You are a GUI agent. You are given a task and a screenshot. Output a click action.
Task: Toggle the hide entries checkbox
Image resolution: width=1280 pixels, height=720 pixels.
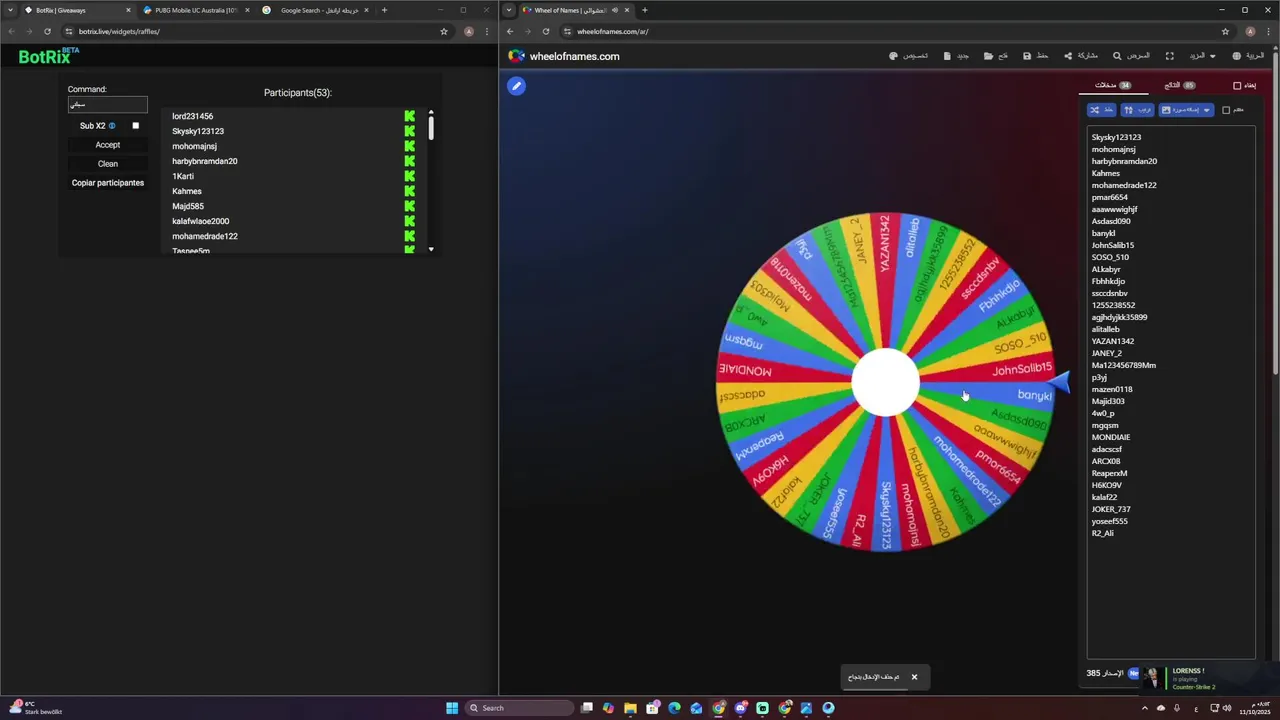coord(1237,86)
